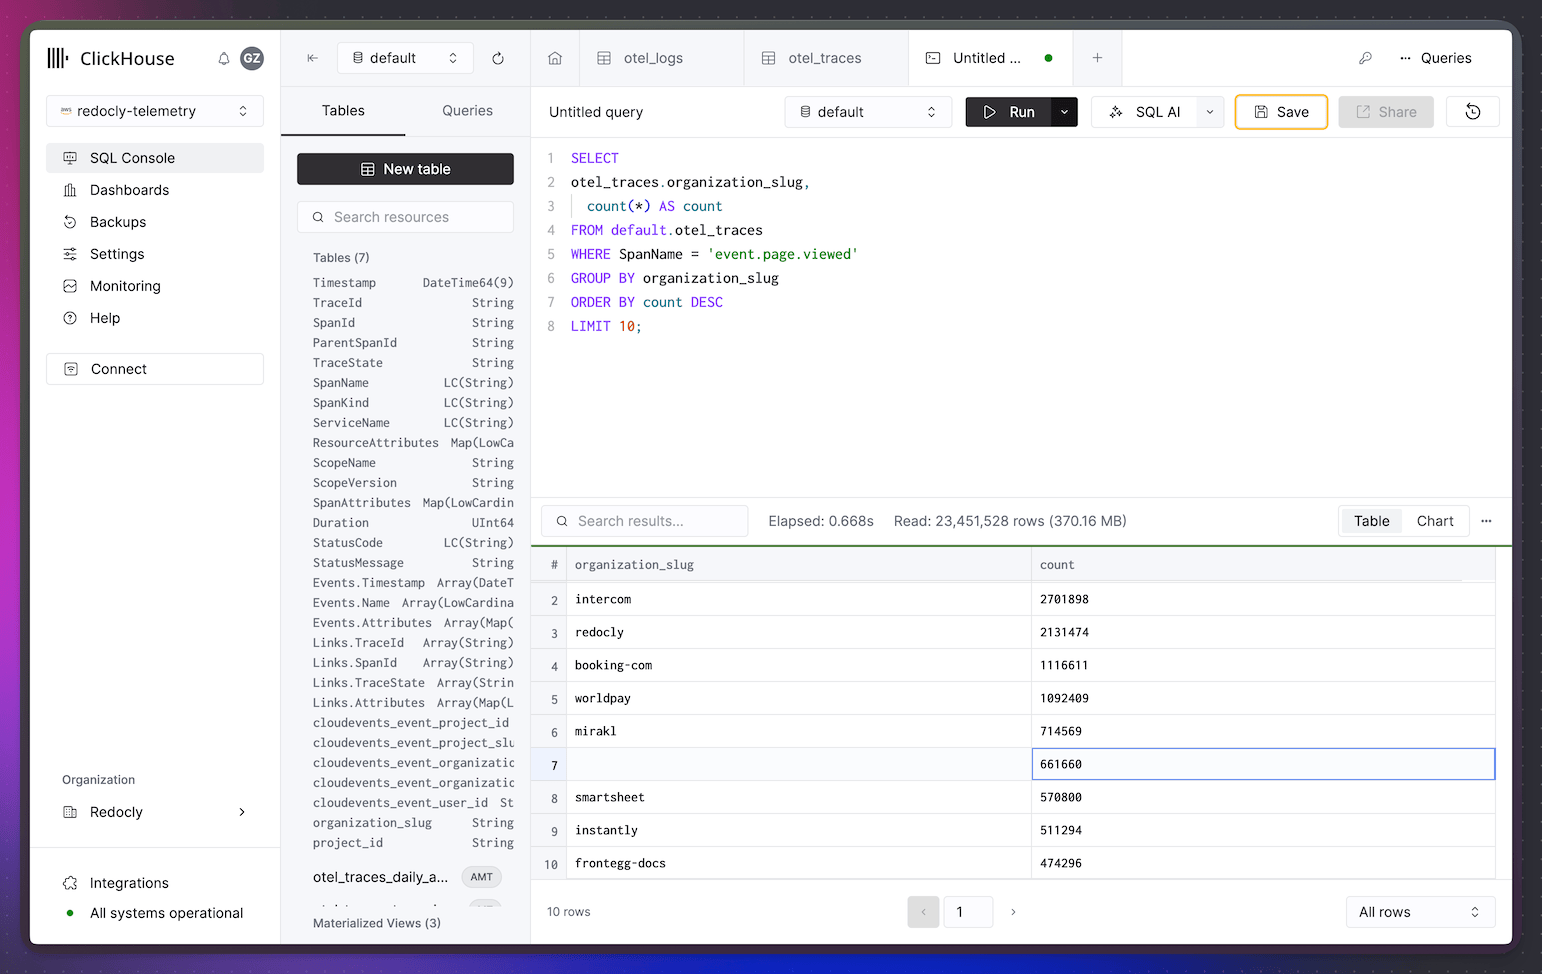Click the Connect button
Screen dimensions: 1542x974
[x=155, y=369]
